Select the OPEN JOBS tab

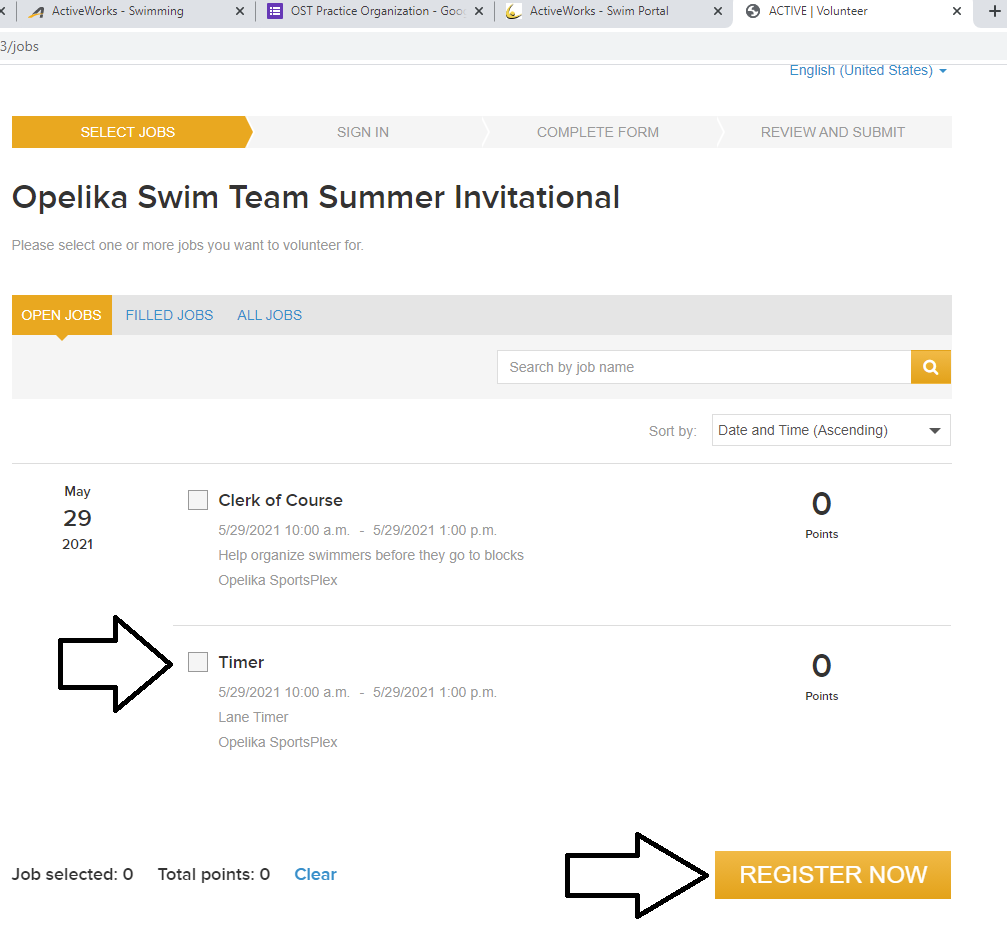pos(61,315)
